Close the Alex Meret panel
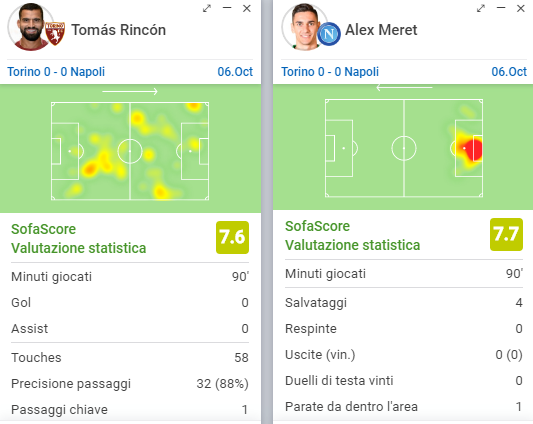 tap(521, 9)
